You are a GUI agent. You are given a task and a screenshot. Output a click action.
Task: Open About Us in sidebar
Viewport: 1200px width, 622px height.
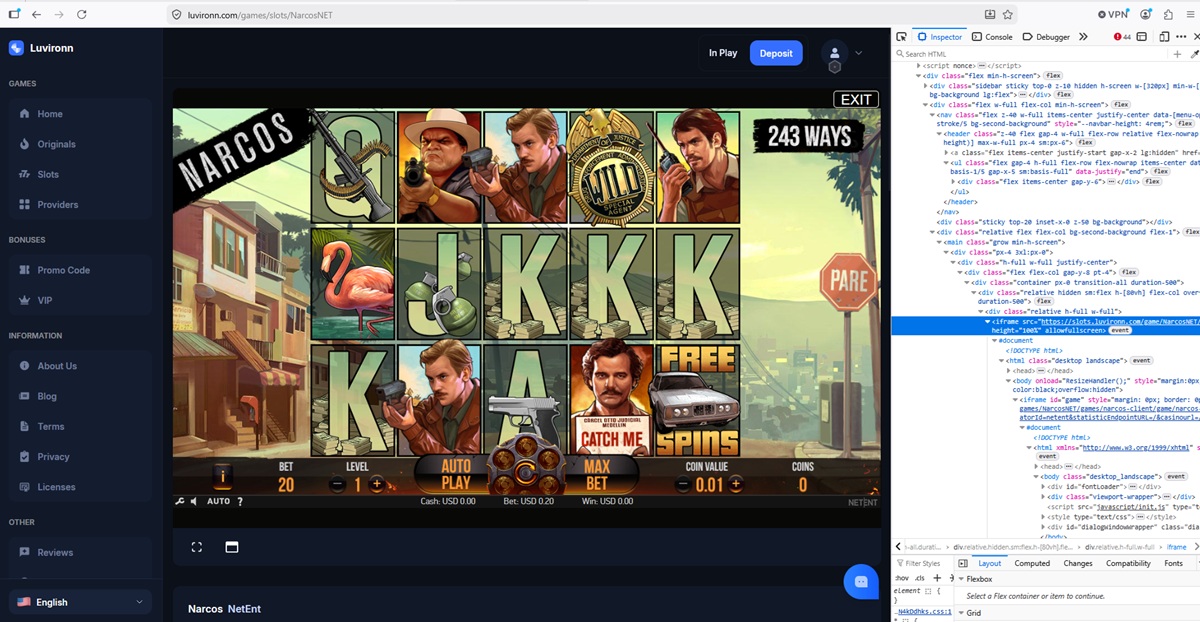tap(80, 366)
